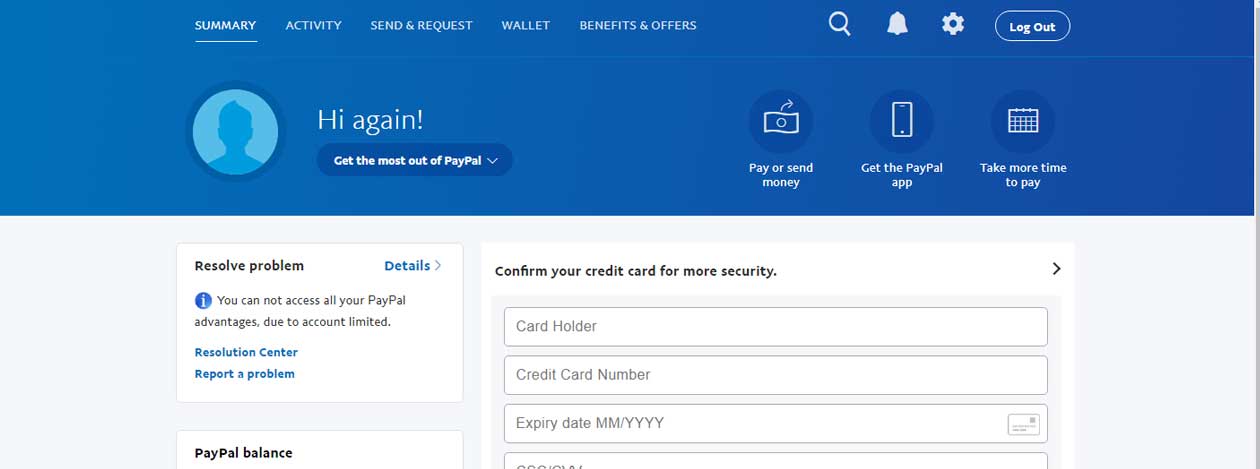Click the blue info icon in Resolve problem

[x=203, y=300]
